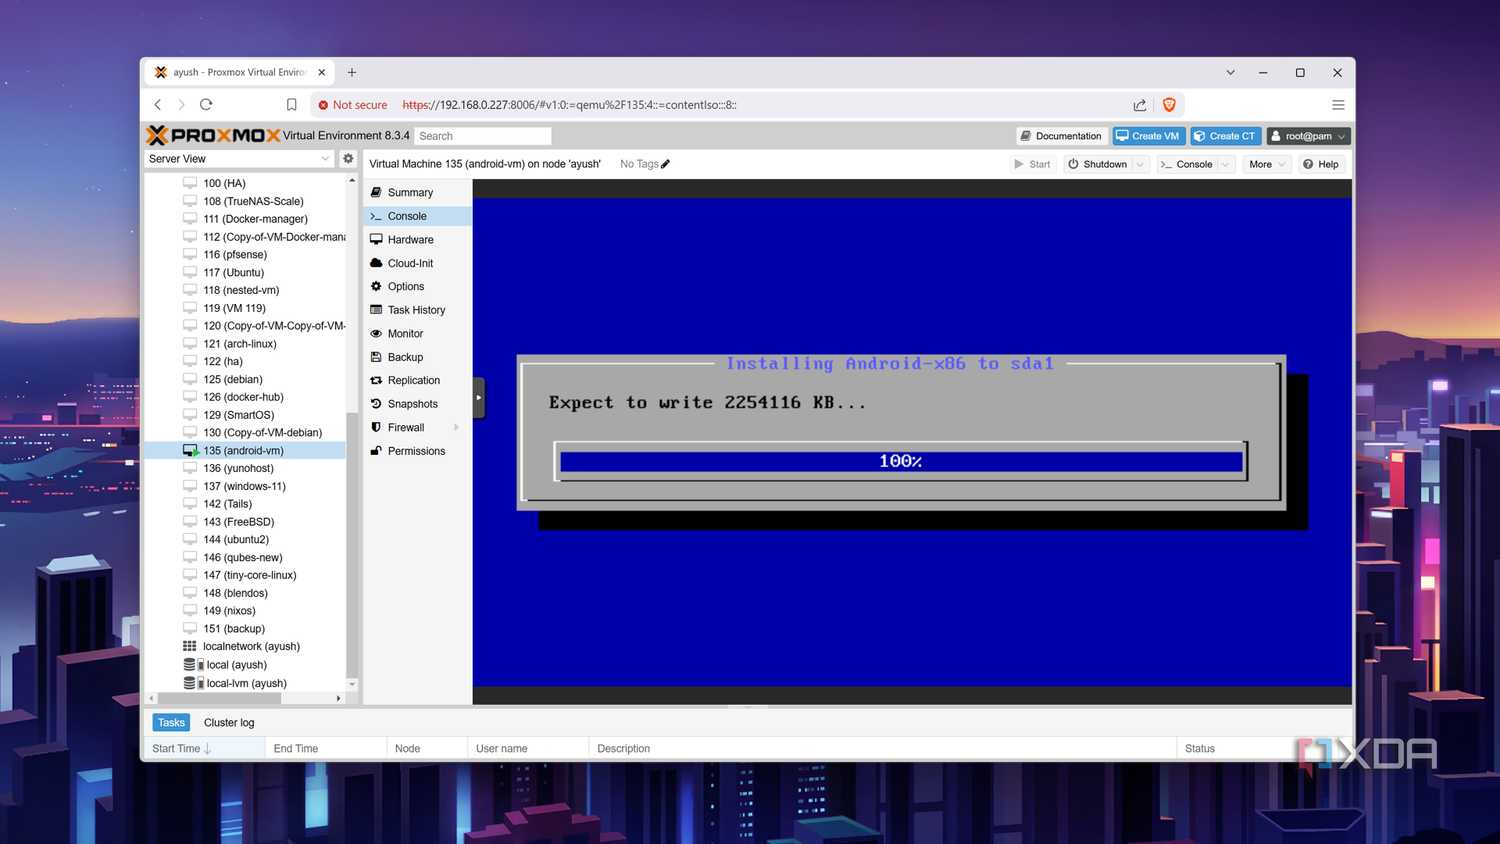Click the Proxmox search field

[483, 136]
